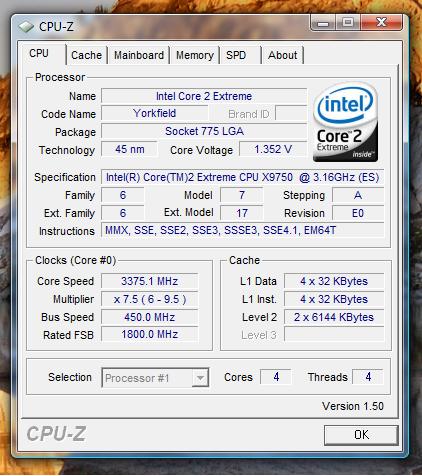
Task: Click the Core Speed value '3375.1 MHz'
Action: tap(149, 281)
